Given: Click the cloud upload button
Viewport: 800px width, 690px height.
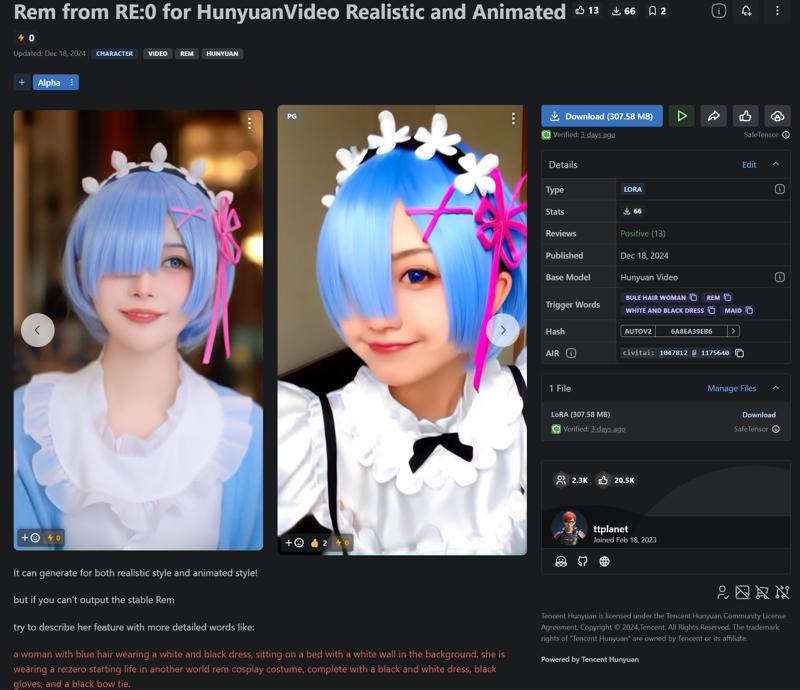Looking at the screenshot, I should [x=777, y=116].
